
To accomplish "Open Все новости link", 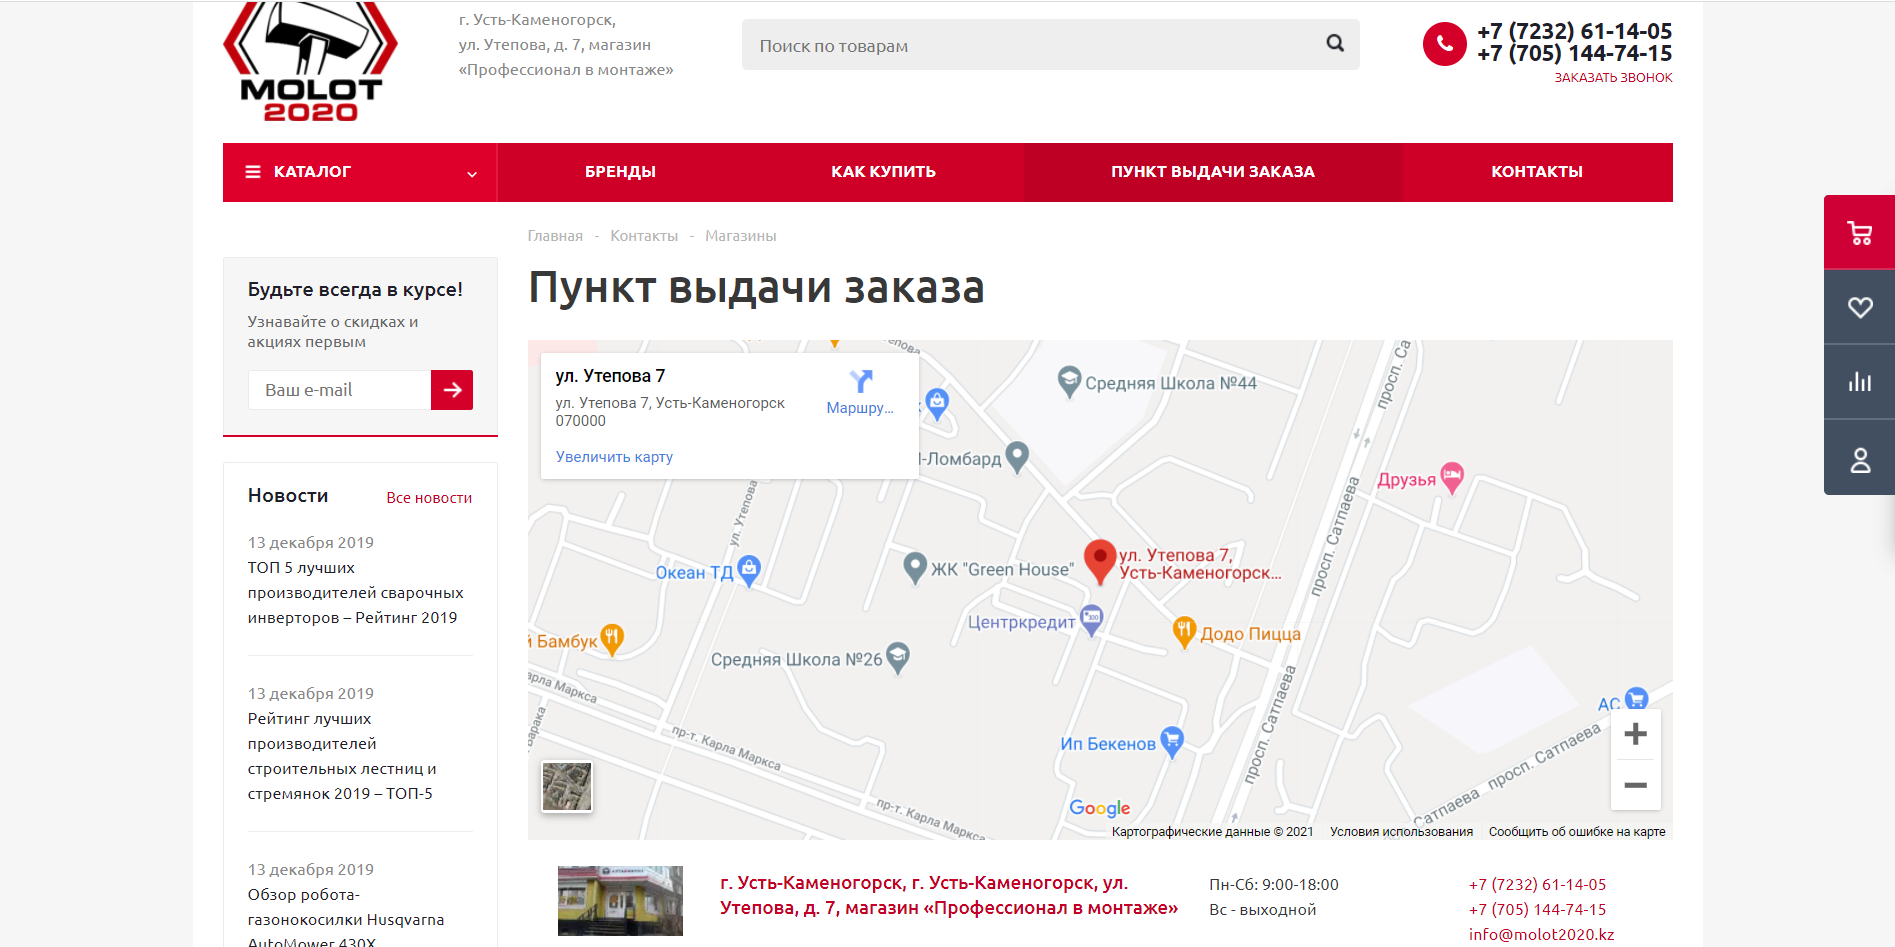I will click(429, 498).
